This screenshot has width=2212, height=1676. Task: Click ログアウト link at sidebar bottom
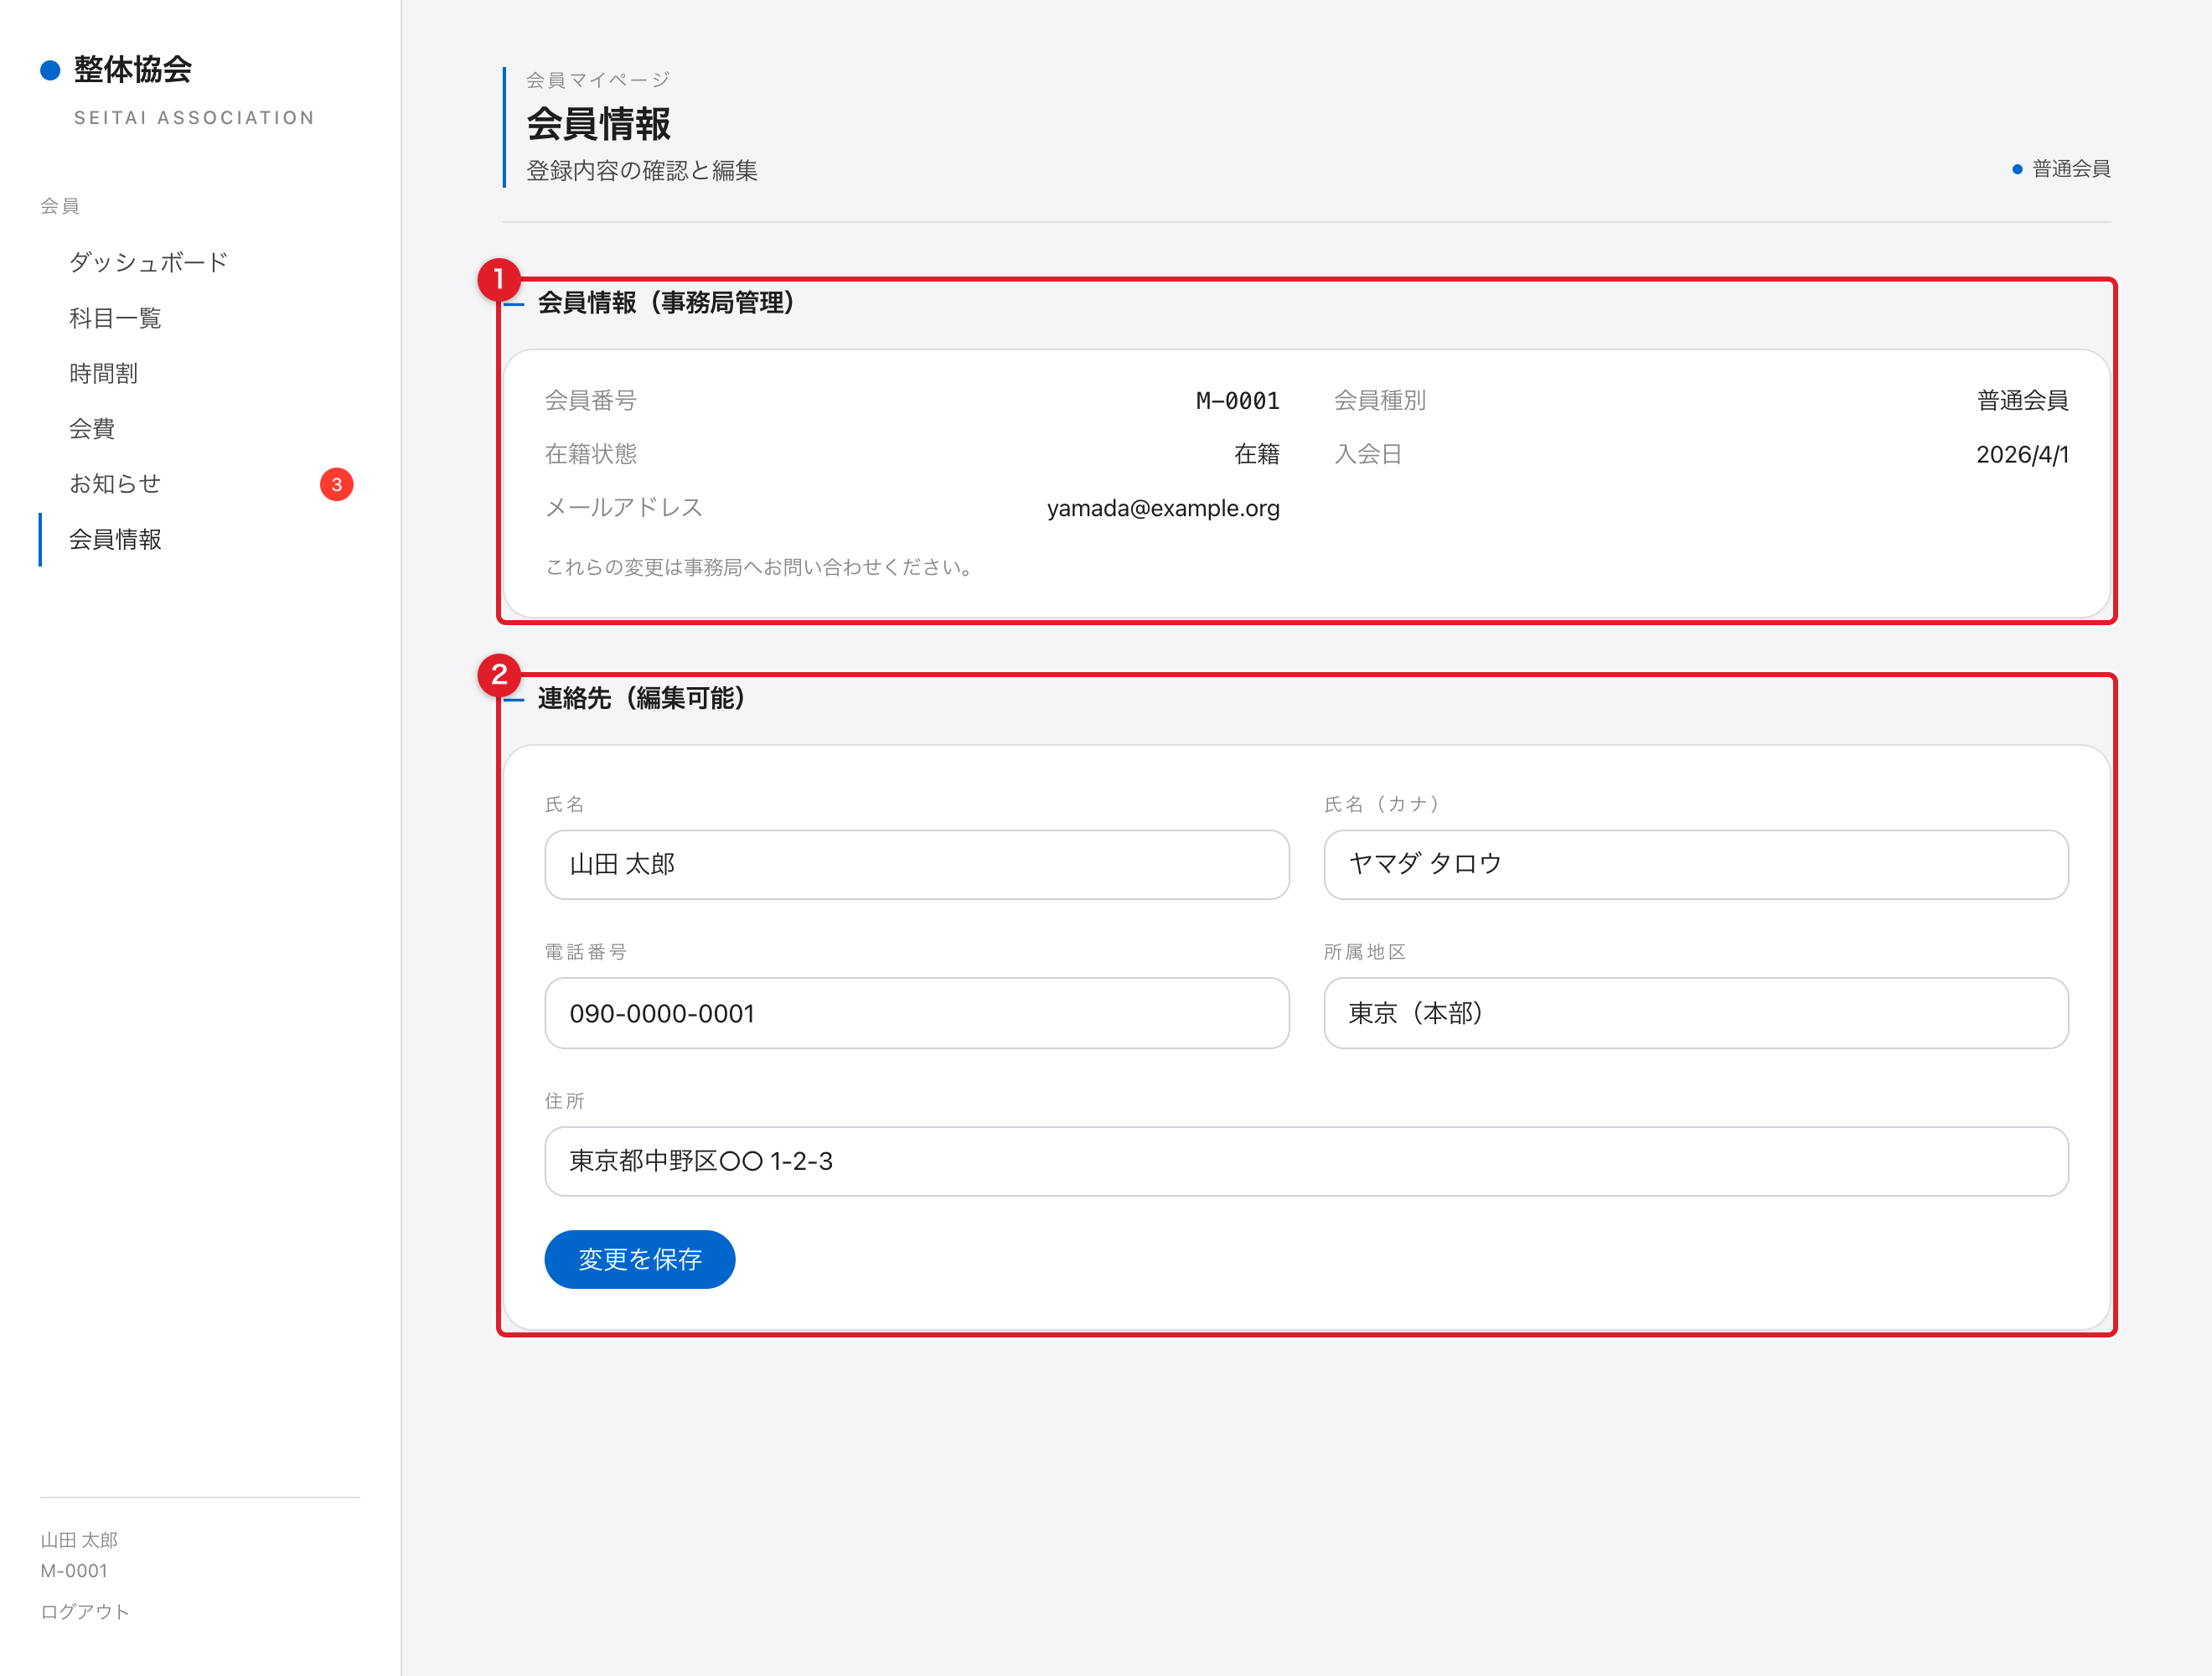coord(85,1611)
